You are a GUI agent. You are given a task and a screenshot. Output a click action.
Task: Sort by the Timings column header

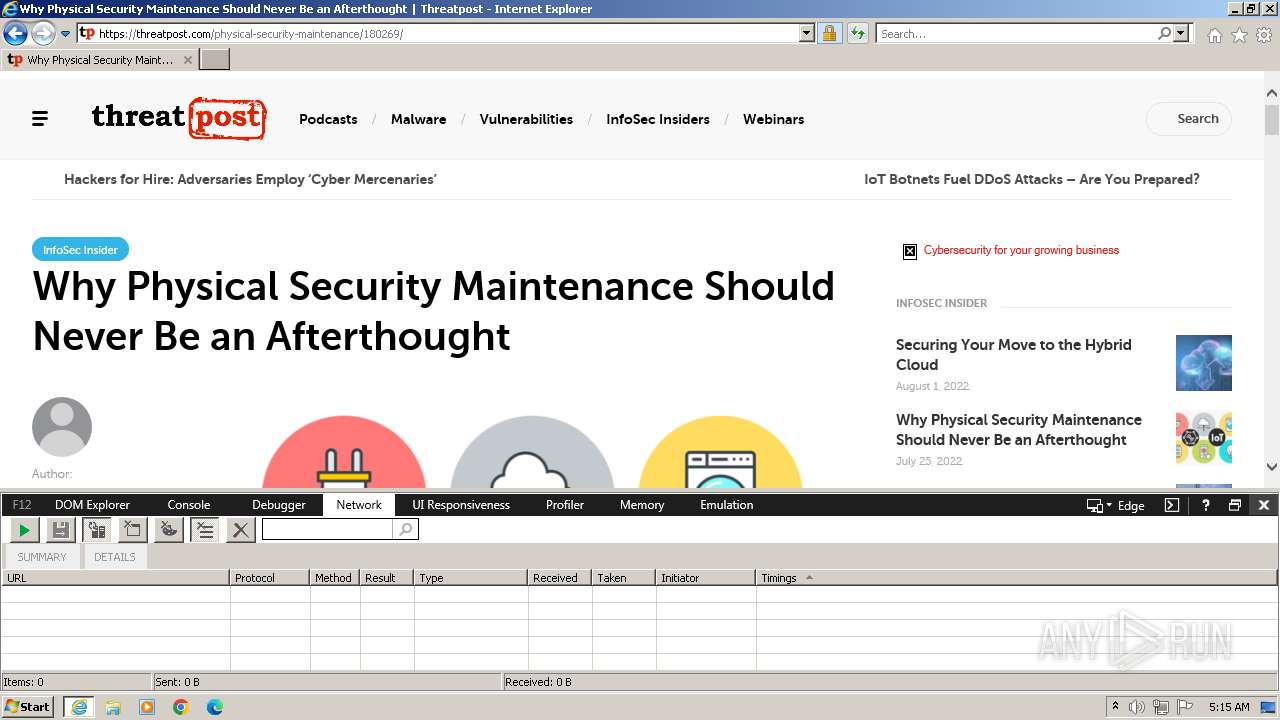[x=1017, y=578]
